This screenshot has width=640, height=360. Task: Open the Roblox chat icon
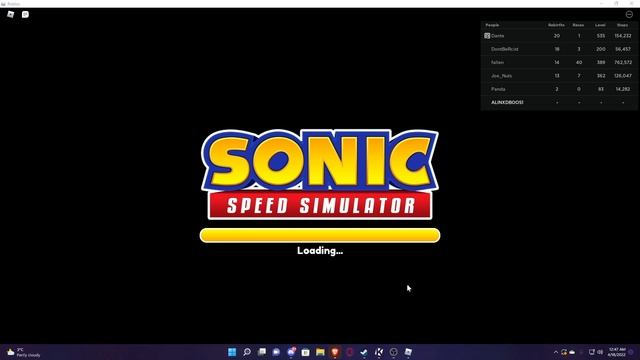pos(25,14)
